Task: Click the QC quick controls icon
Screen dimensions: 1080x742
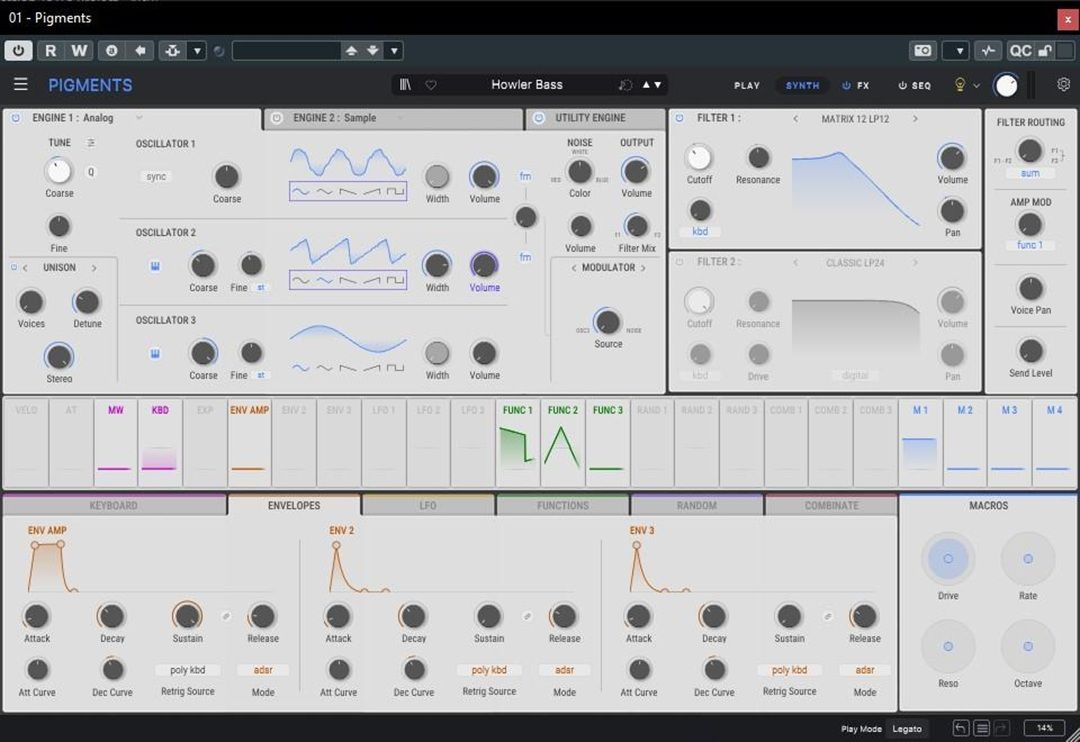Action: 1020,50
